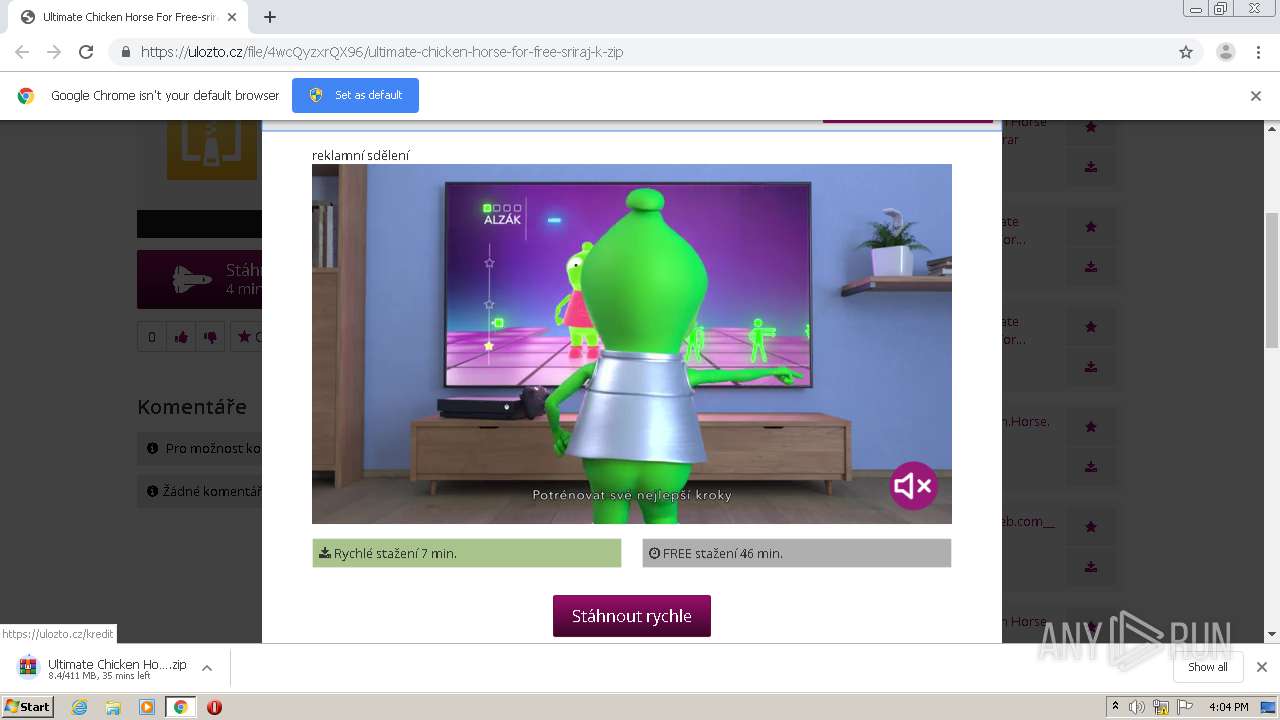
Task: Click the taskbar clock showing 4:04 PM
Action: (1228, 707)
